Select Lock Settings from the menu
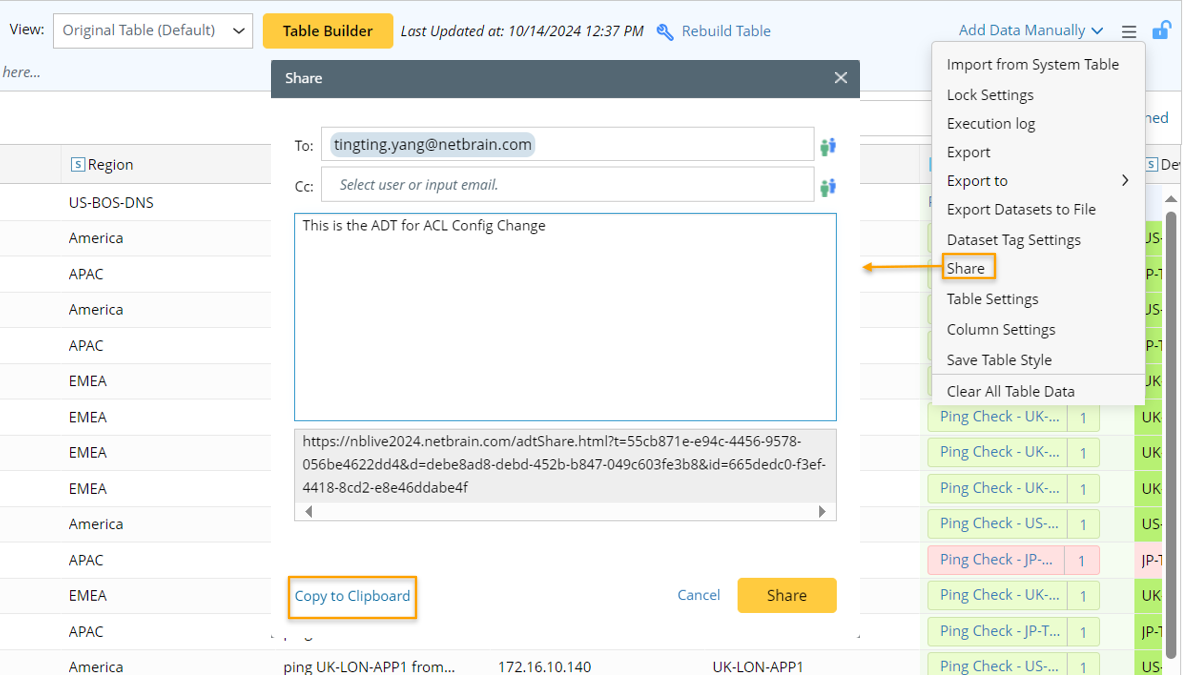Screen dimensions: 1184x675 point(990,95)
